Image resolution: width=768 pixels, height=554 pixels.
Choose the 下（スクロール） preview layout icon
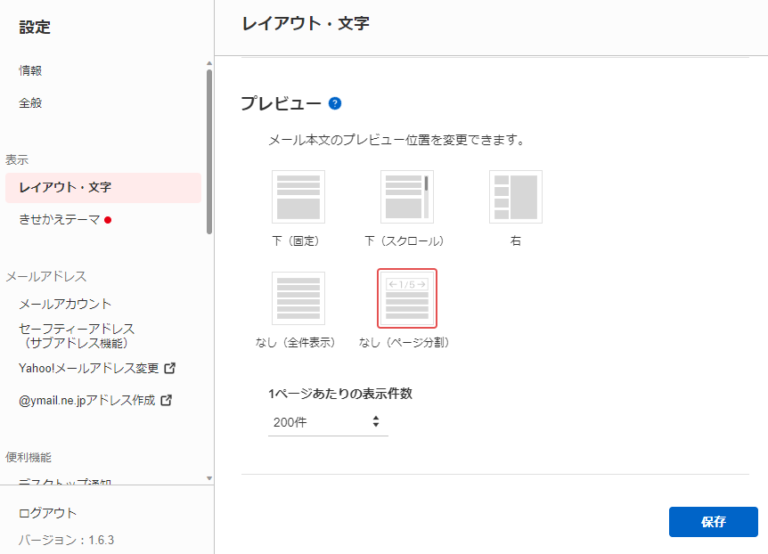[406, 196]
